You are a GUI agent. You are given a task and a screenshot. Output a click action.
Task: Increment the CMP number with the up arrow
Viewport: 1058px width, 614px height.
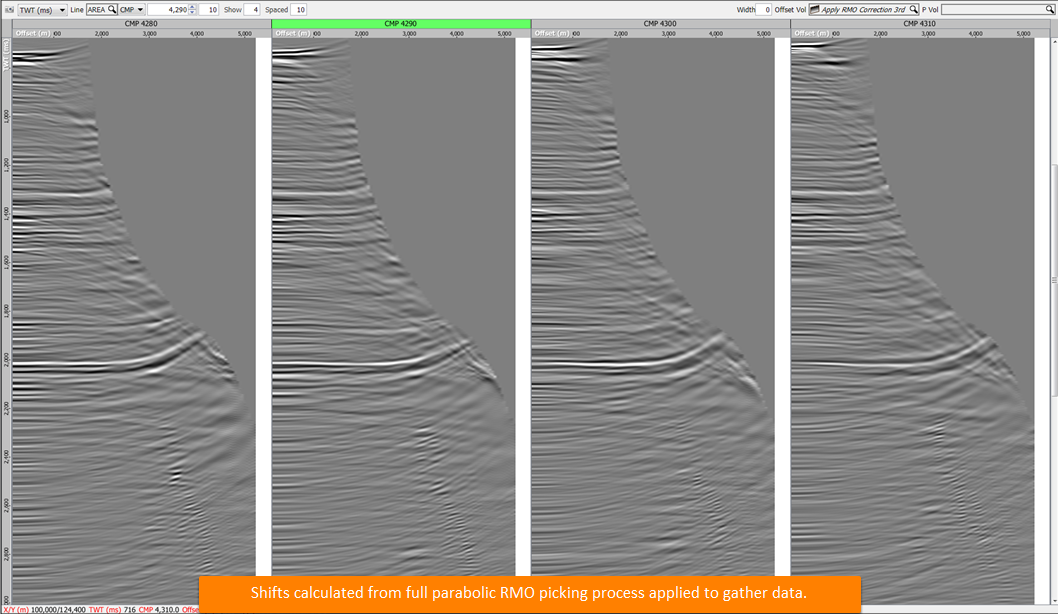point(192,7)
